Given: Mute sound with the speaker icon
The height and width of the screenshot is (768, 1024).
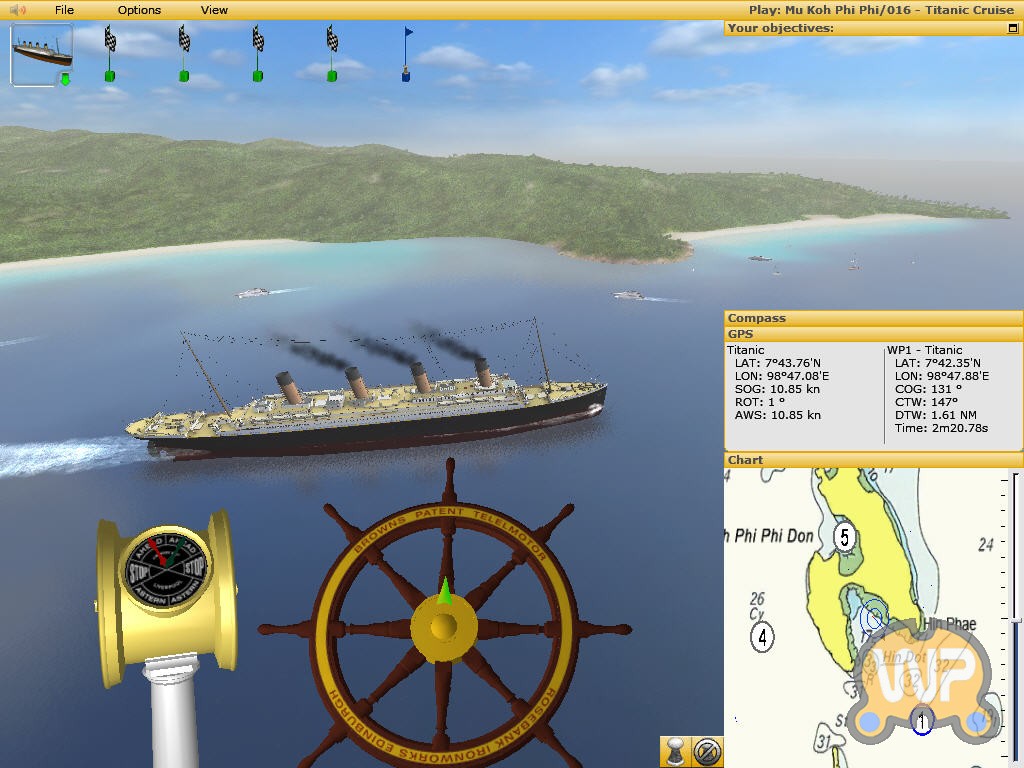Looking at the screenshot, I should coord(17,10).
